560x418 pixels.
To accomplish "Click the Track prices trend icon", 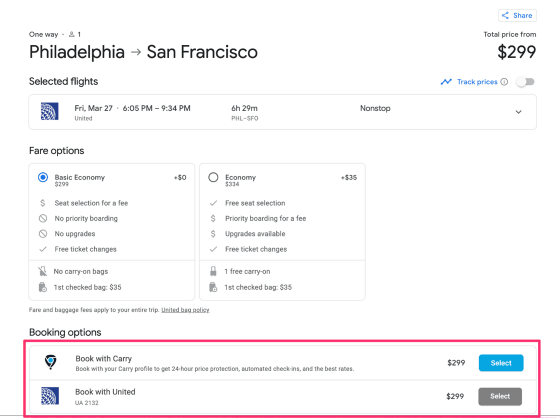I will [446, 82].
